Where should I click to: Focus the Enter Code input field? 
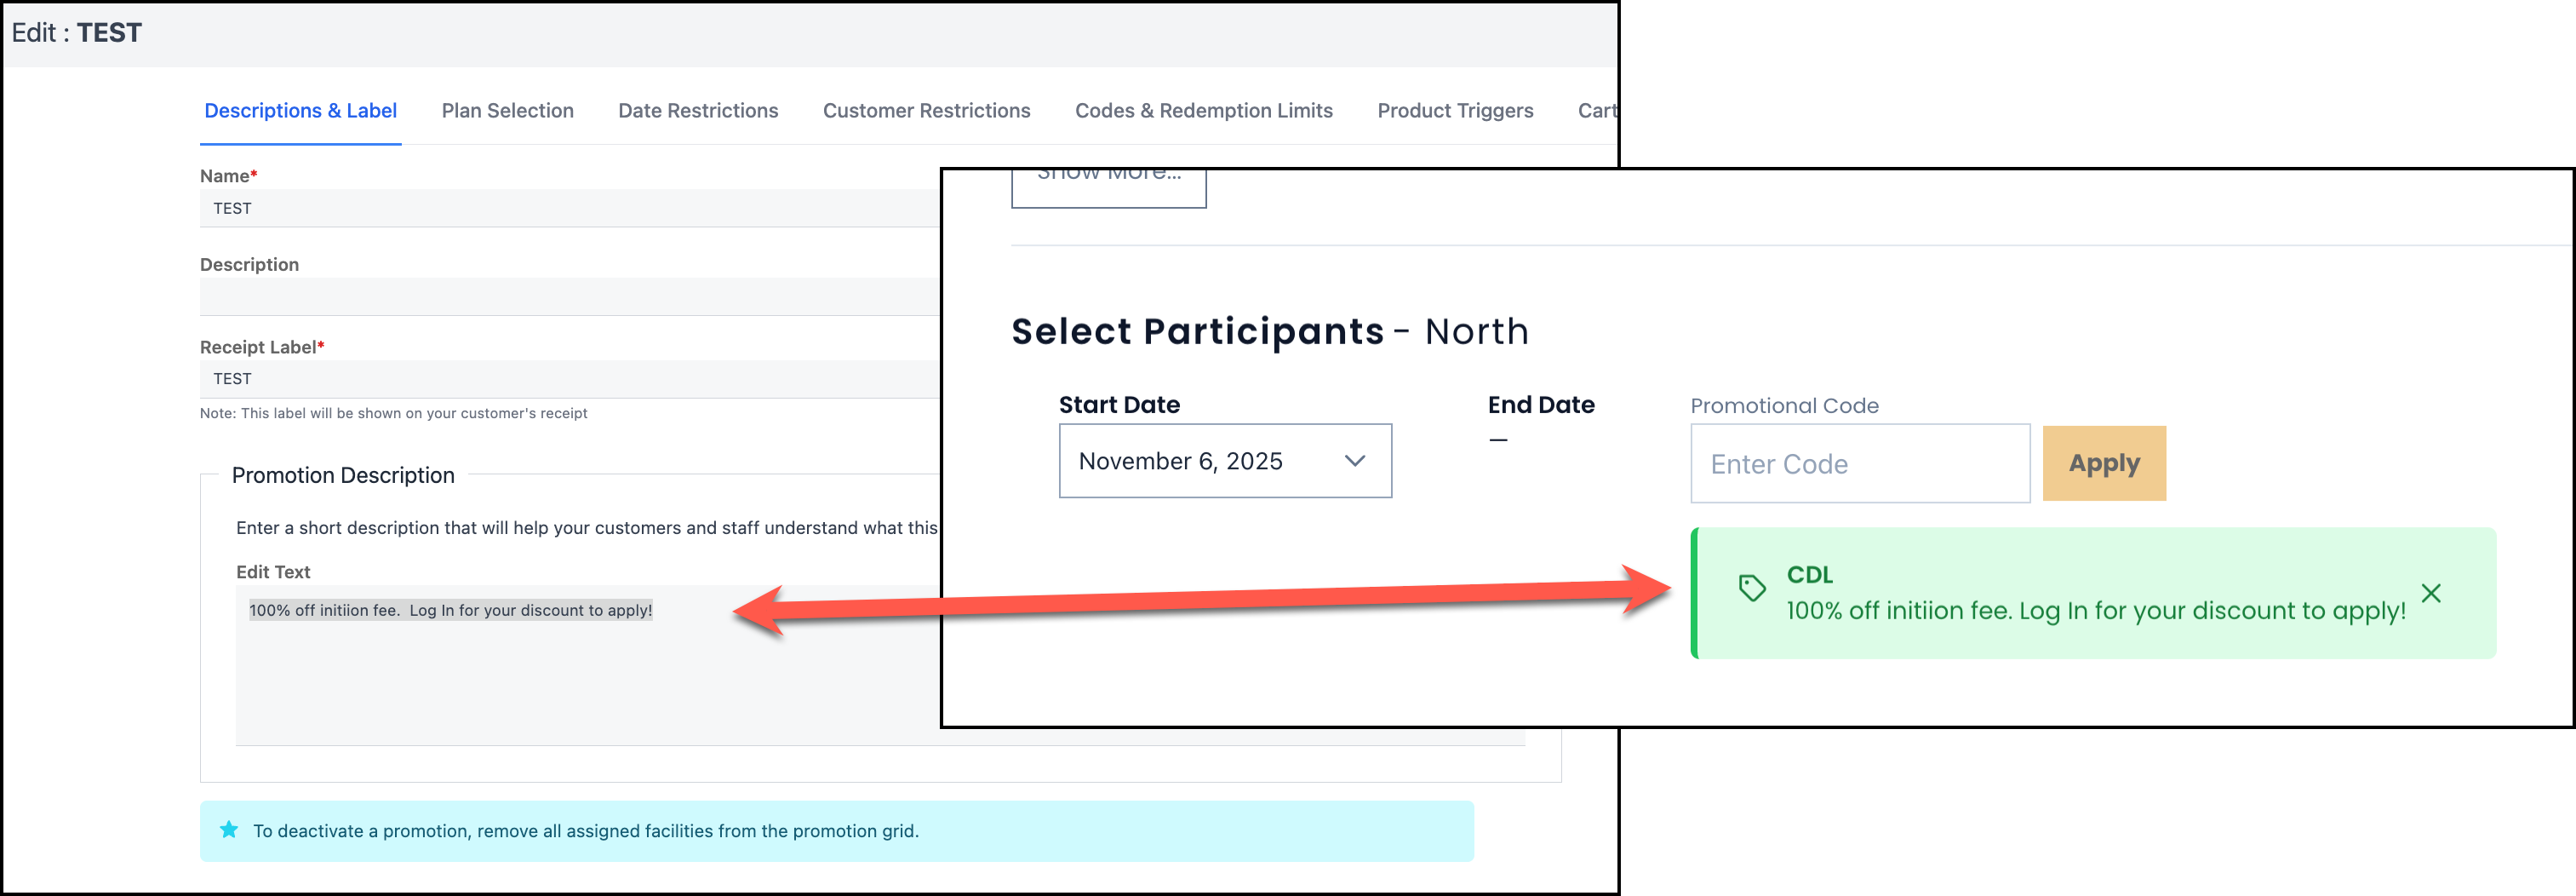(x=1859, y=464)
